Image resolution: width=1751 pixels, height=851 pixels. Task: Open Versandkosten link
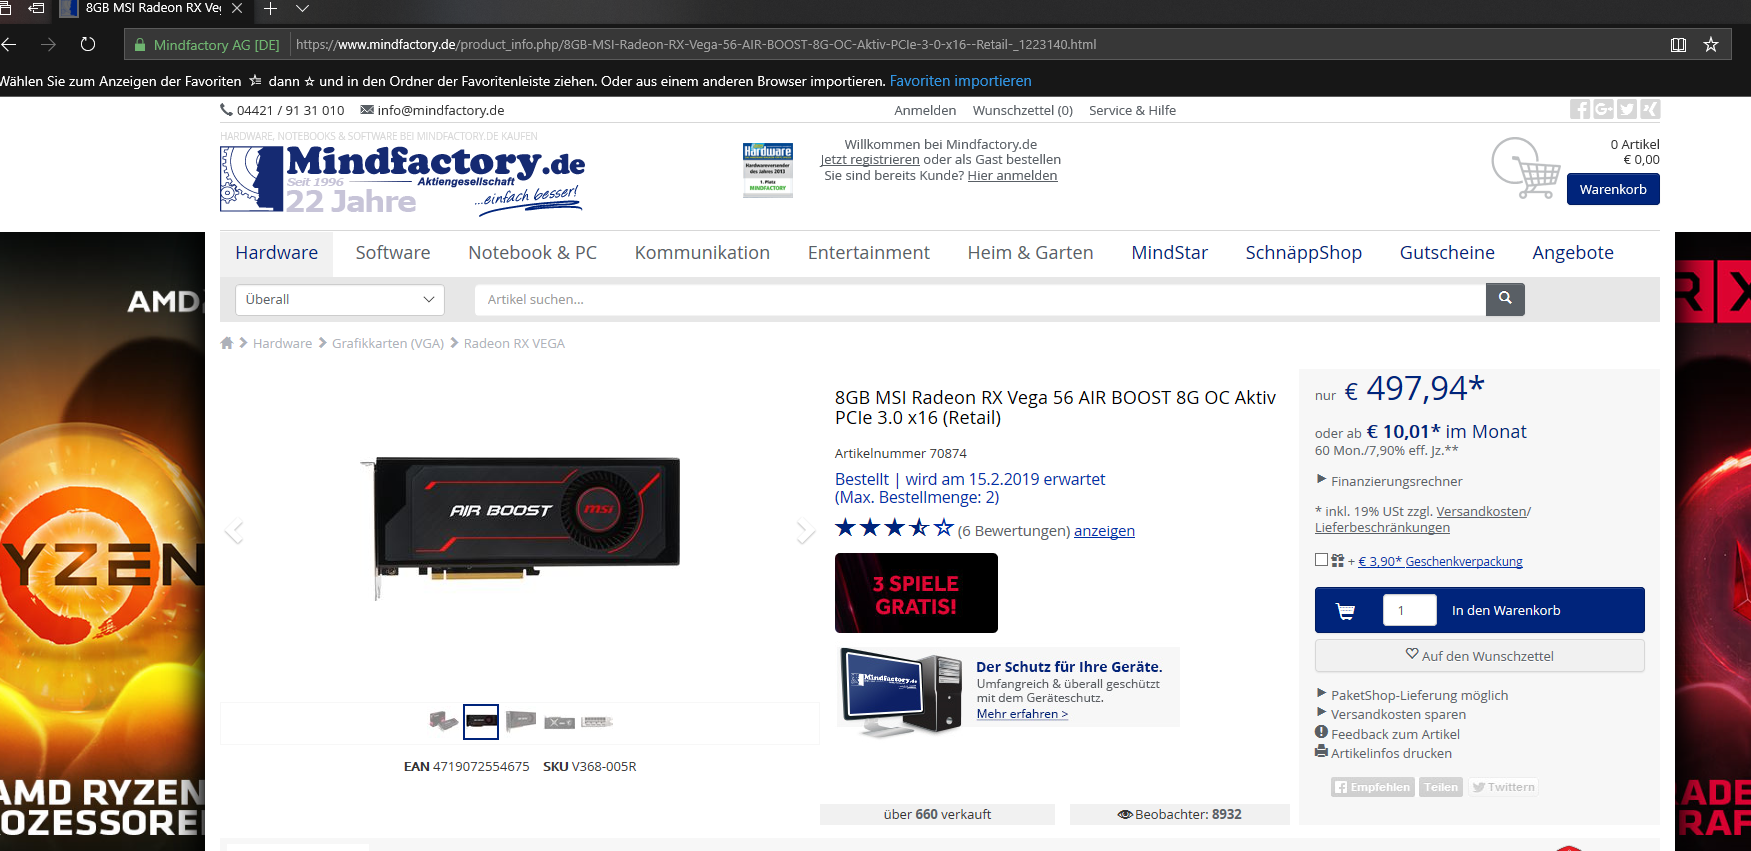tap(1481, 511)
